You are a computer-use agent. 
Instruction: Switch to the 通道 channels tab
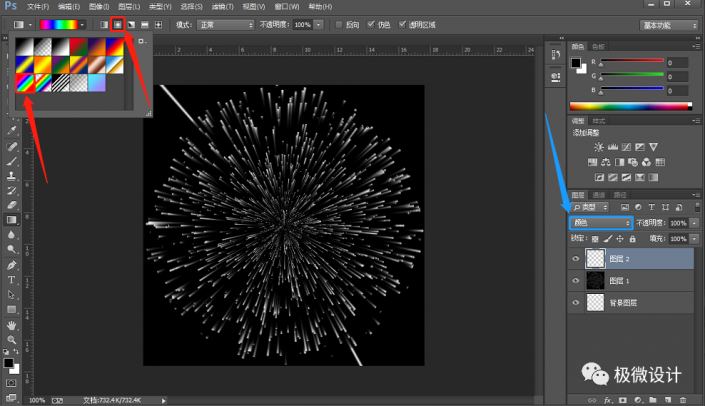(599, 194)
